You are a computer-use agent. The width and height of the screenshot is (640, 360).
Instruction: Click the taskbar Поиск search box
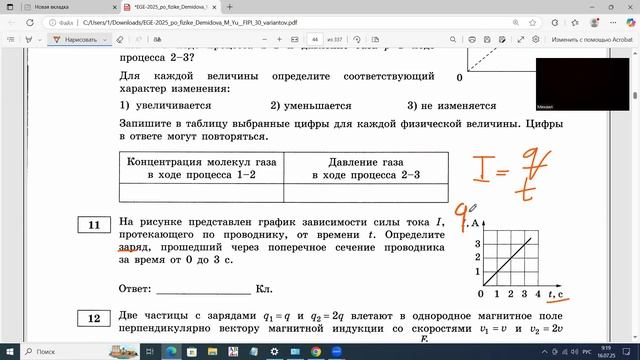pos(80,351)
